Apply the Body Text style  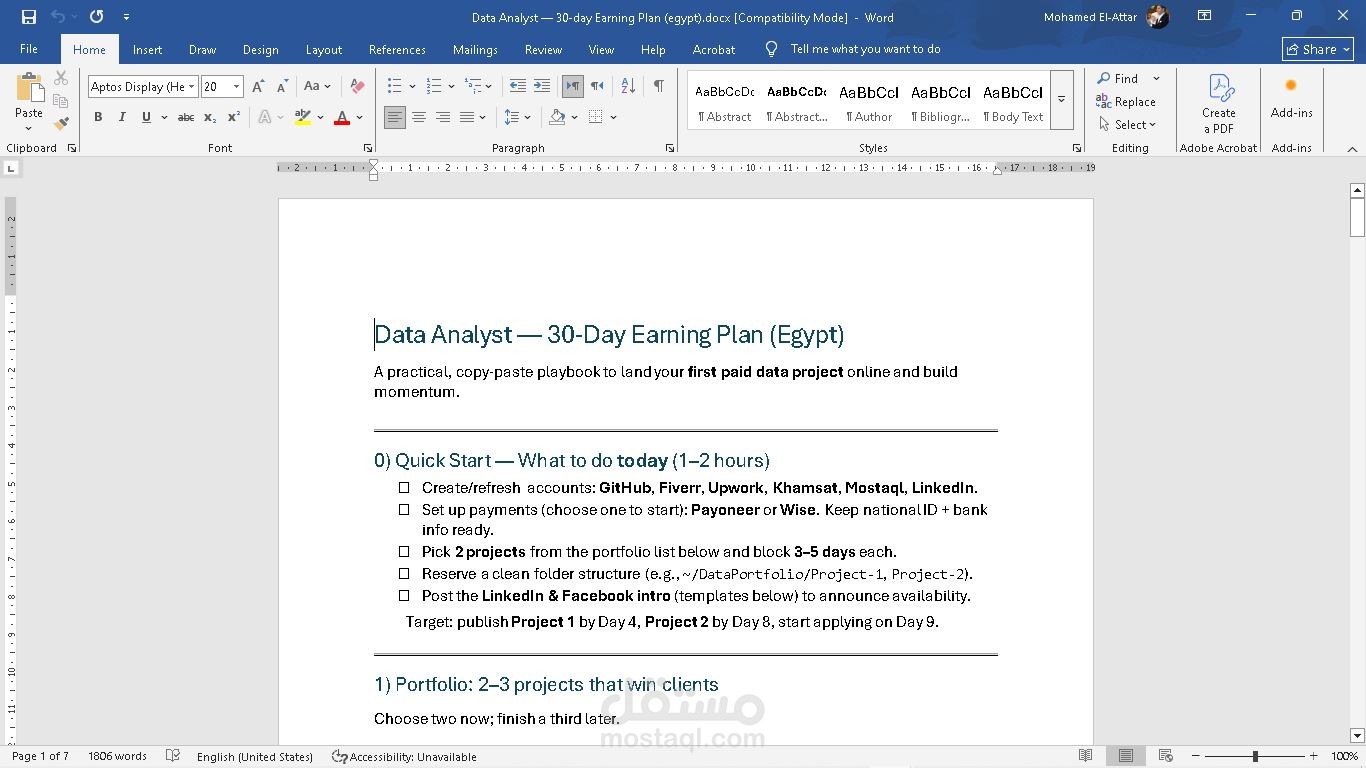(x=1013, y=100)
